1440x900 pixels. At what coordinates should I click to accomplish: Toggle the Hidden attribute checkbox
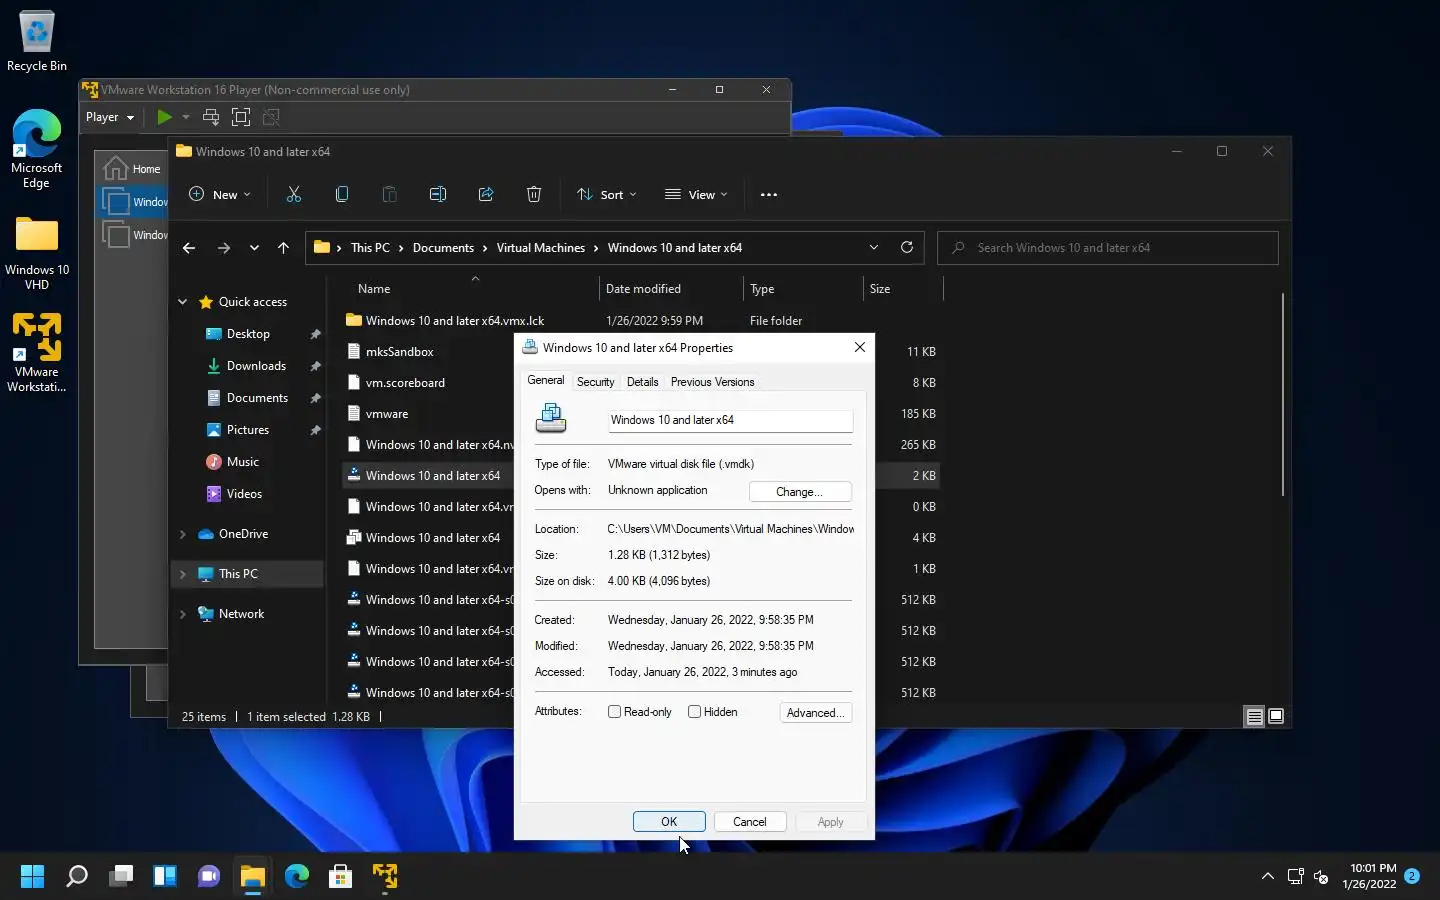pos(694,712)
